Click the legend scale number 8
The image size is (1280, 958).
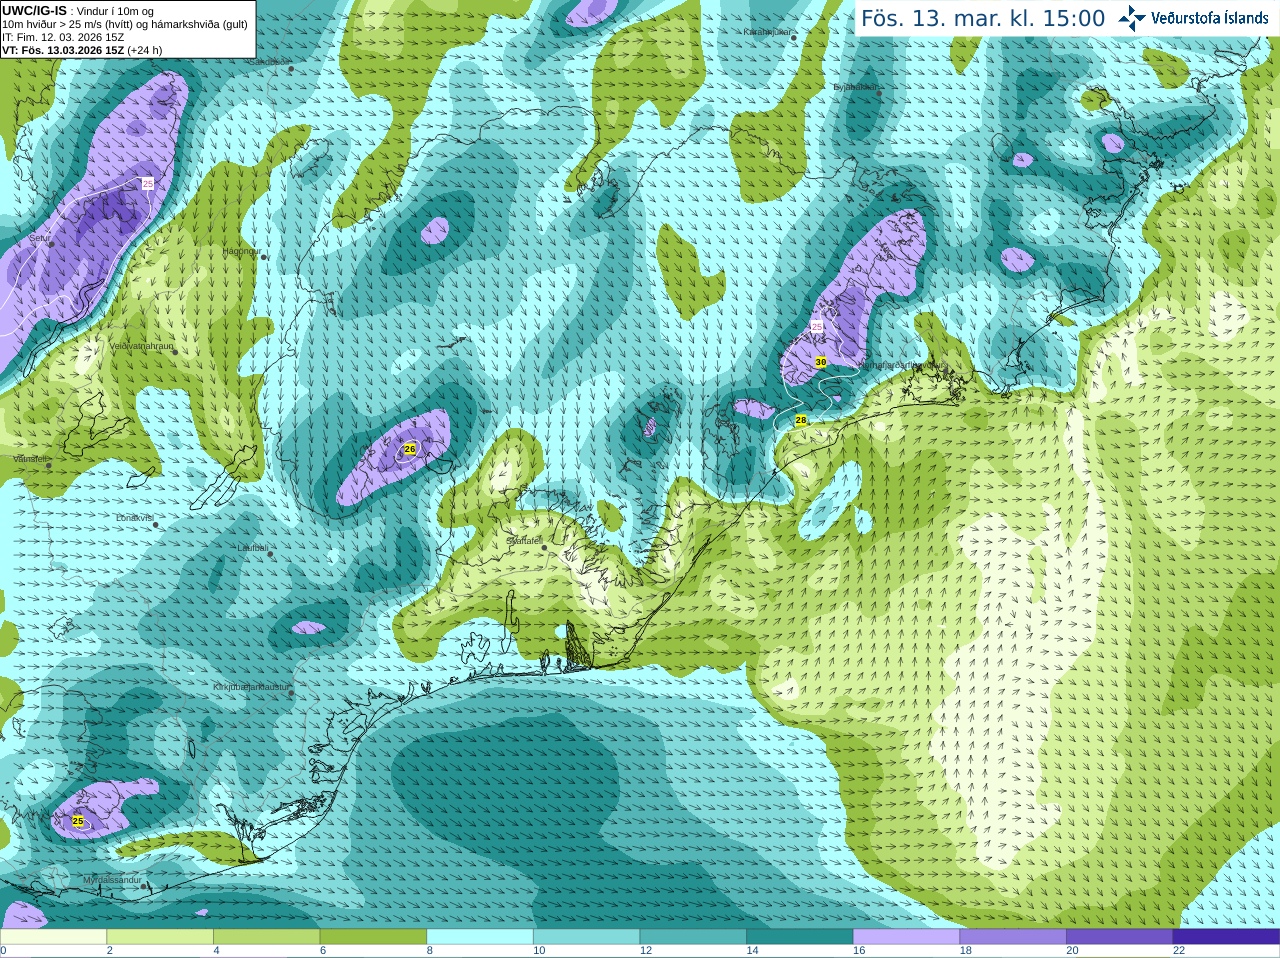(430, 951)
